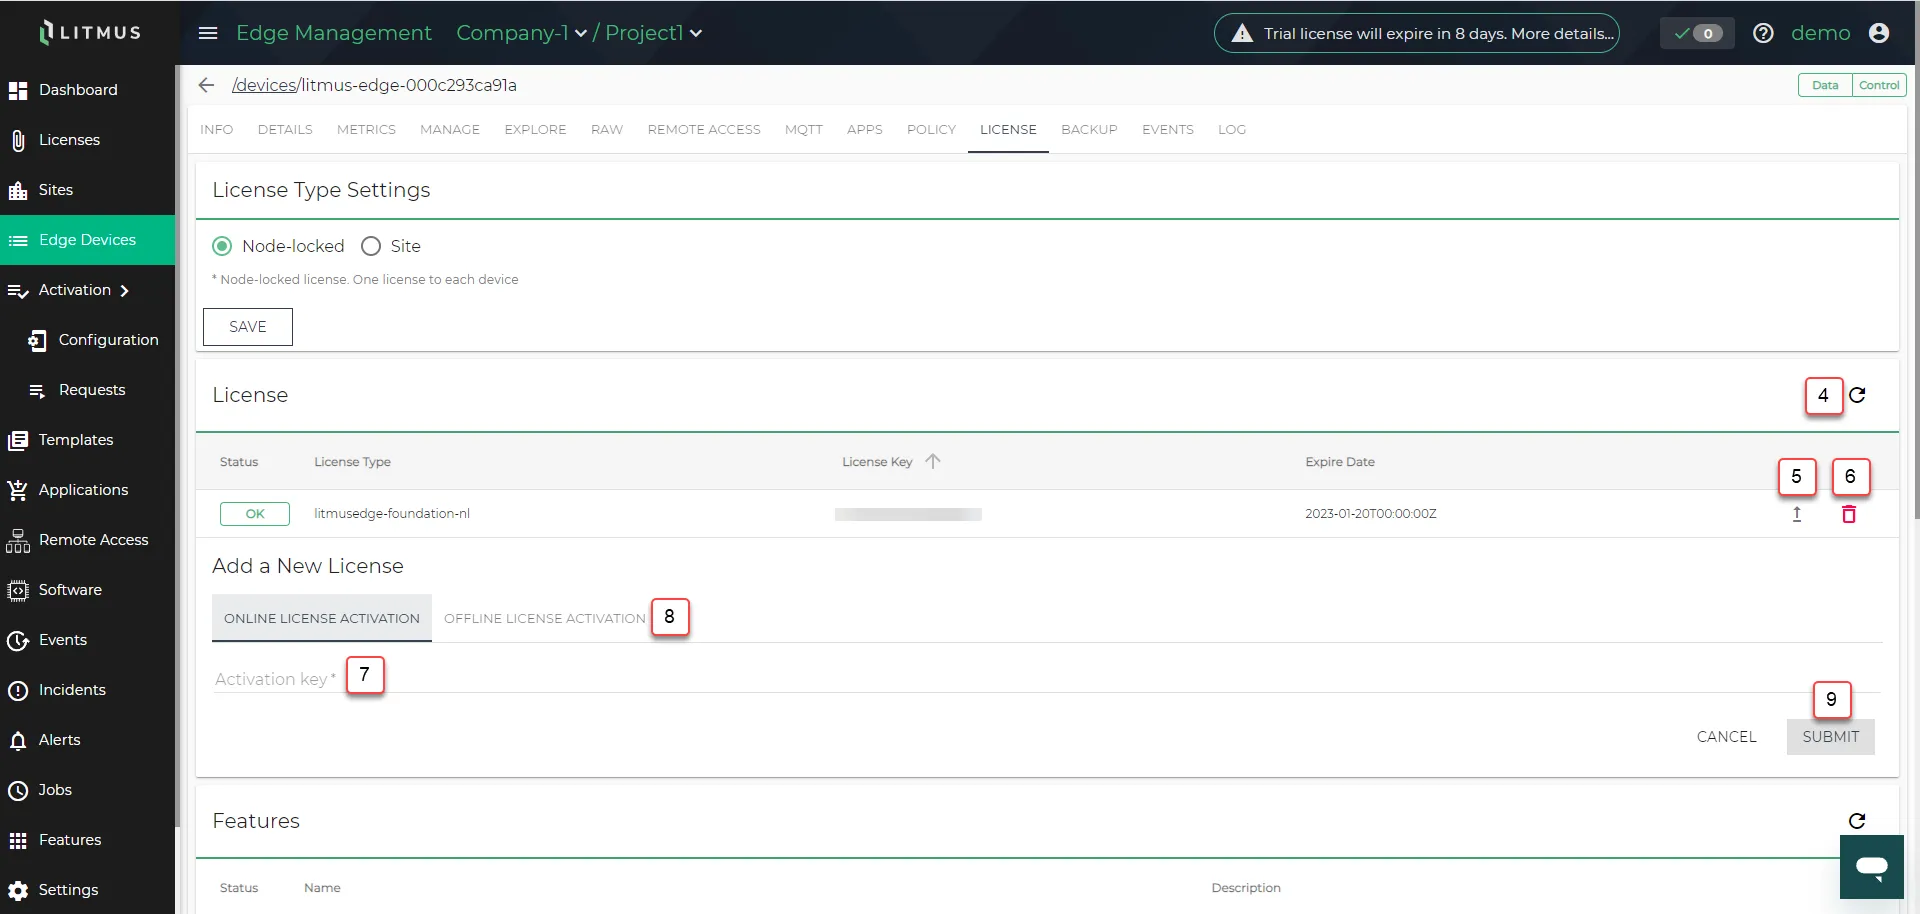Expand the Project1 dropdown
1920x914 pixels.
point(654,33)
